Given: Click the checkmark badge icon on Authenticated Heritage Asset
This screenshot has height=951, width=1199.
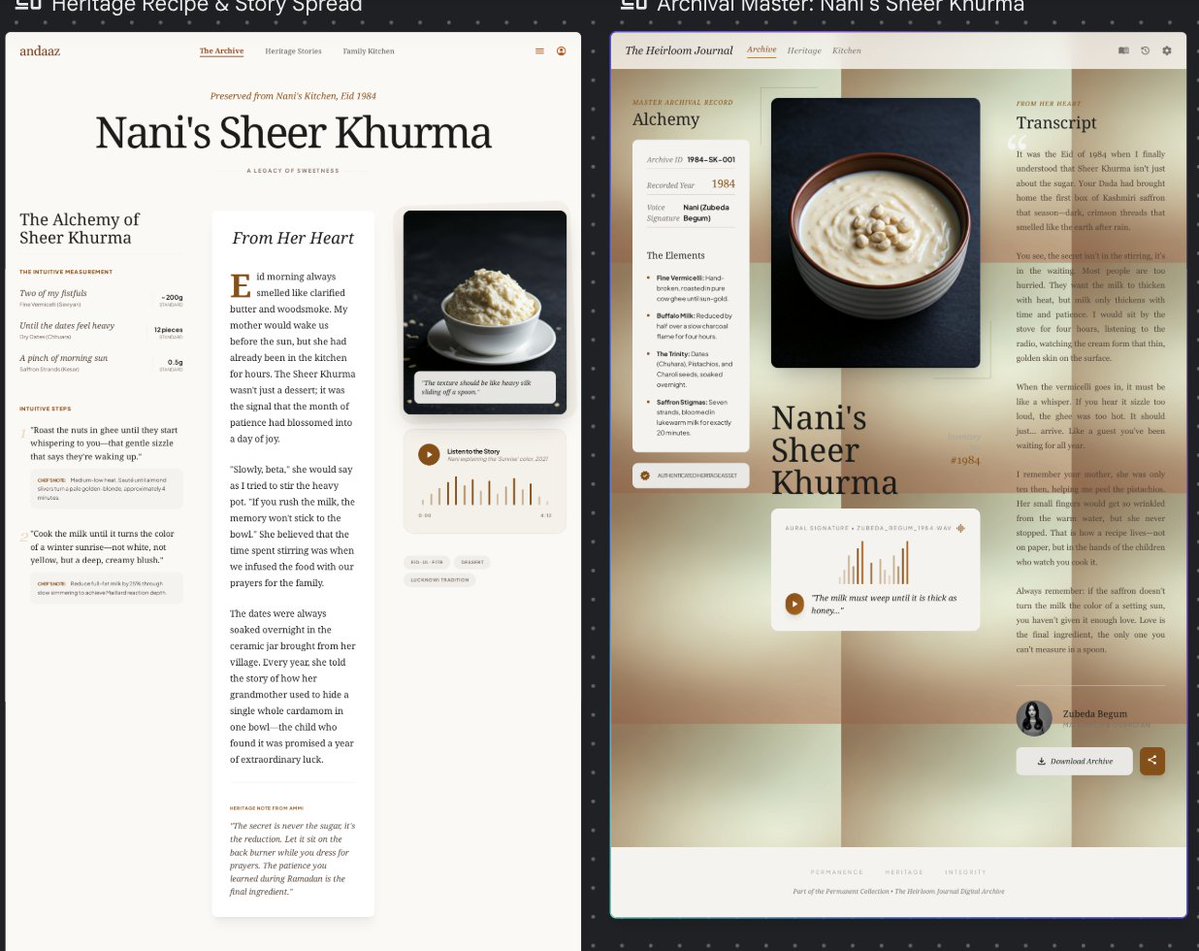Looking at the screenshot, I should [x=645, y=476].
